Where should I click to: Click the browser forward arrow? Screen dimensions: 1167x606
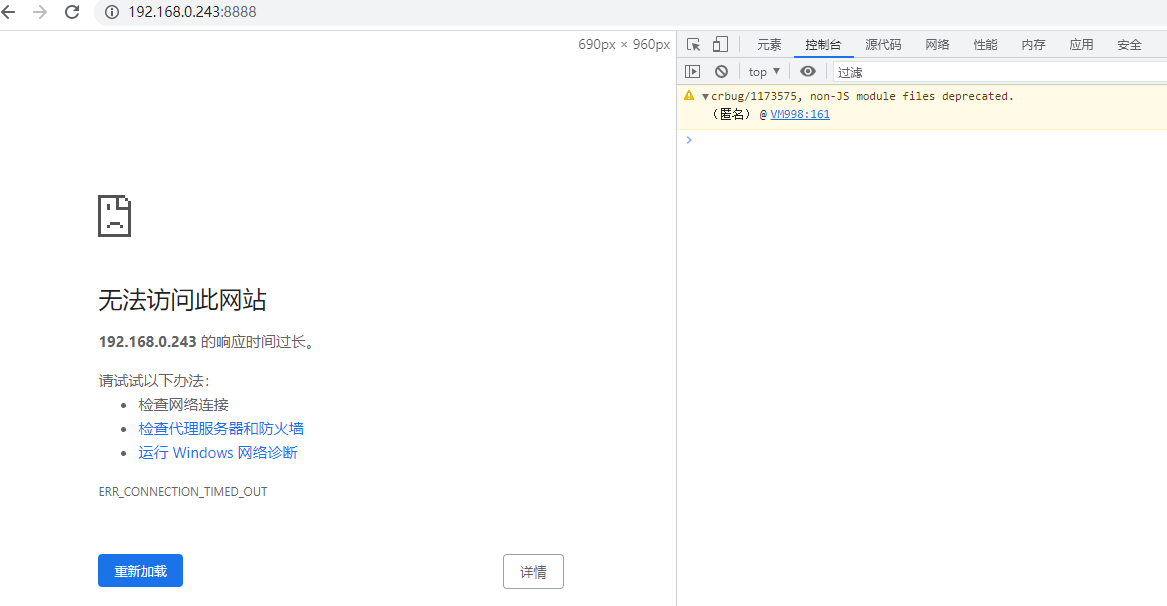tap(40, 12)
